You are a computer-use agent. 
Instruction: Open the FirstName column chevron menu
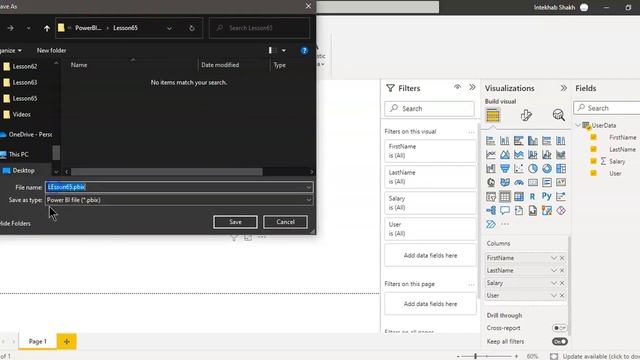(x=553, y=258)
